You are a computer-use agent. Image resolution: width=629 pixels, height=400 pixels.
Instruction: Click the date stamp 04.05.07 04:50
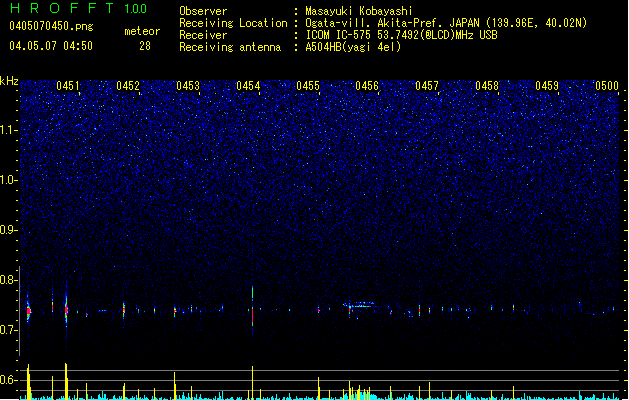click(51, 46)
